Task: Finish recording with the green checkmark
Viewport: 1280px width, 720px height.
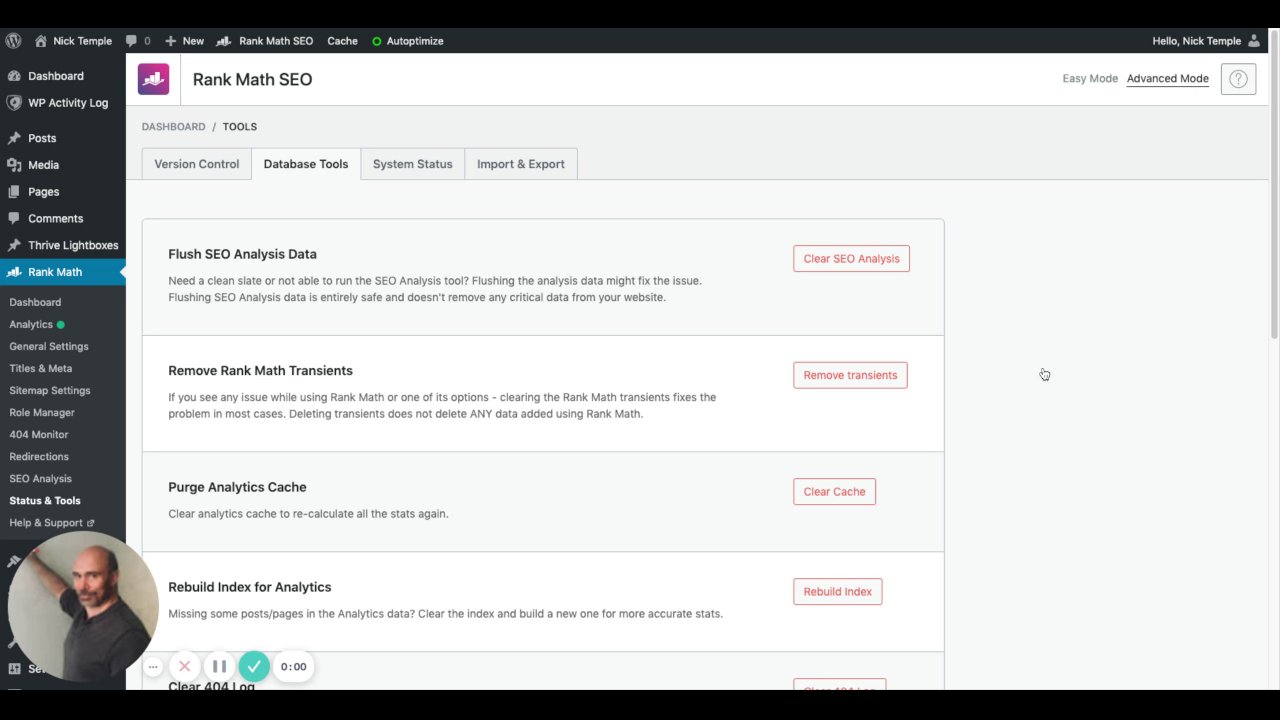Action: click(x=254, y=666)
